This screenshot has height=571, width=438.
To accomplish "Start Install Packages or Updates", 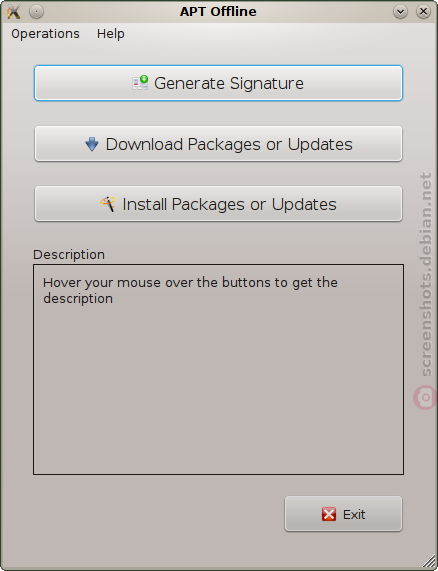I will click(x=218, y=204).
